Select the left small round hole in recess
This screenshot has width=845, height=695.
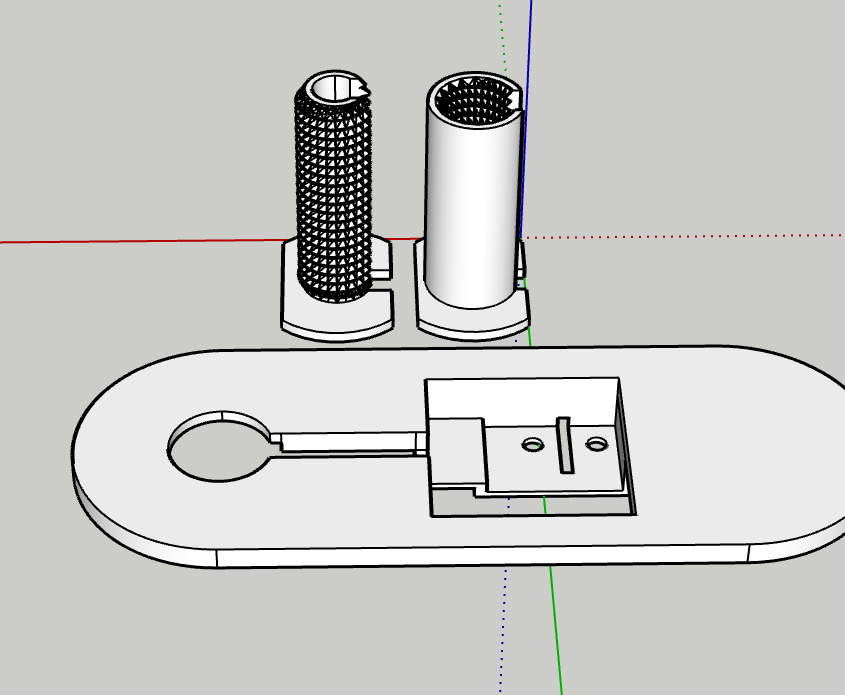point(533,445)
